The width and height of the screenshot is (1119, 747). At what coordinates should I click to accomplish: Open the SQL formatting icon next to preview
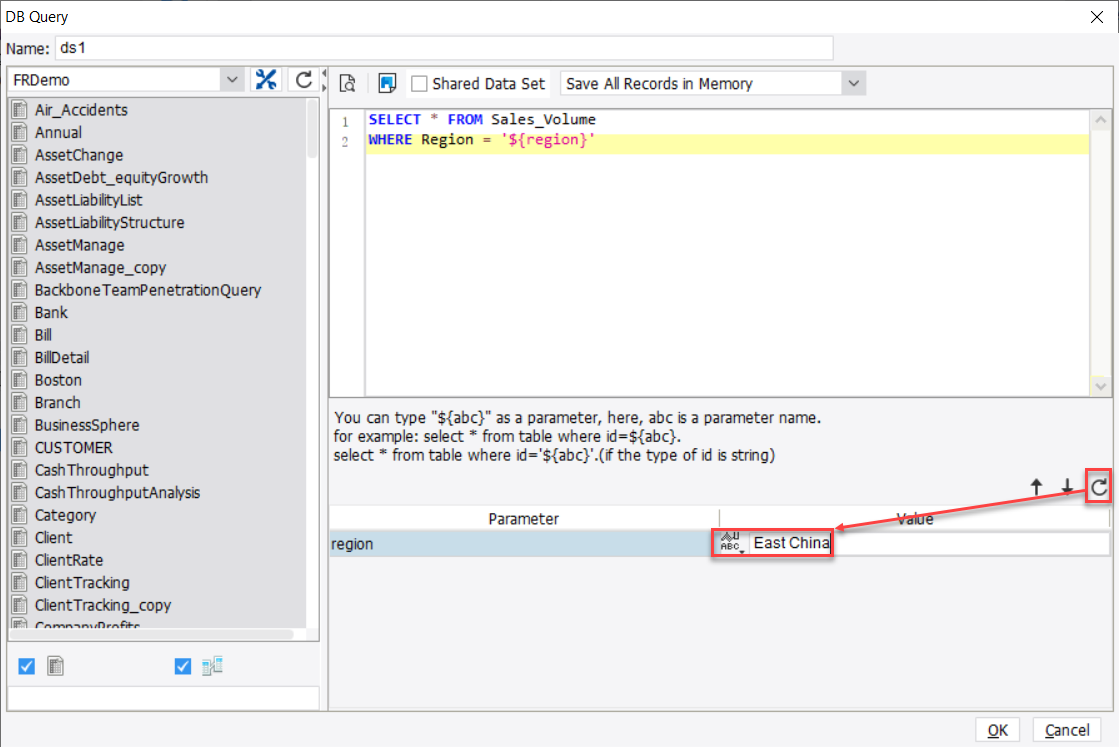pos(388,83)
